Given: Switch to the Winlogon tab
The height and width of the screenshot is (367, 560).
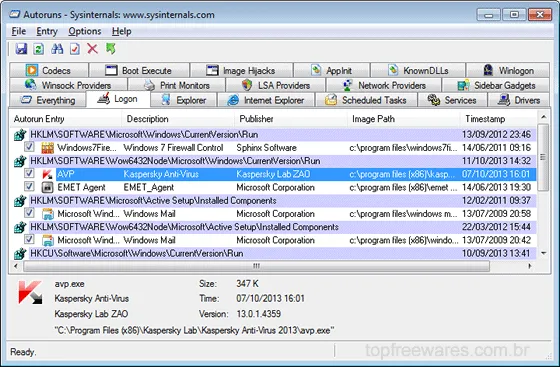Looking at the screenshot, I should click(x=508, y=70).
